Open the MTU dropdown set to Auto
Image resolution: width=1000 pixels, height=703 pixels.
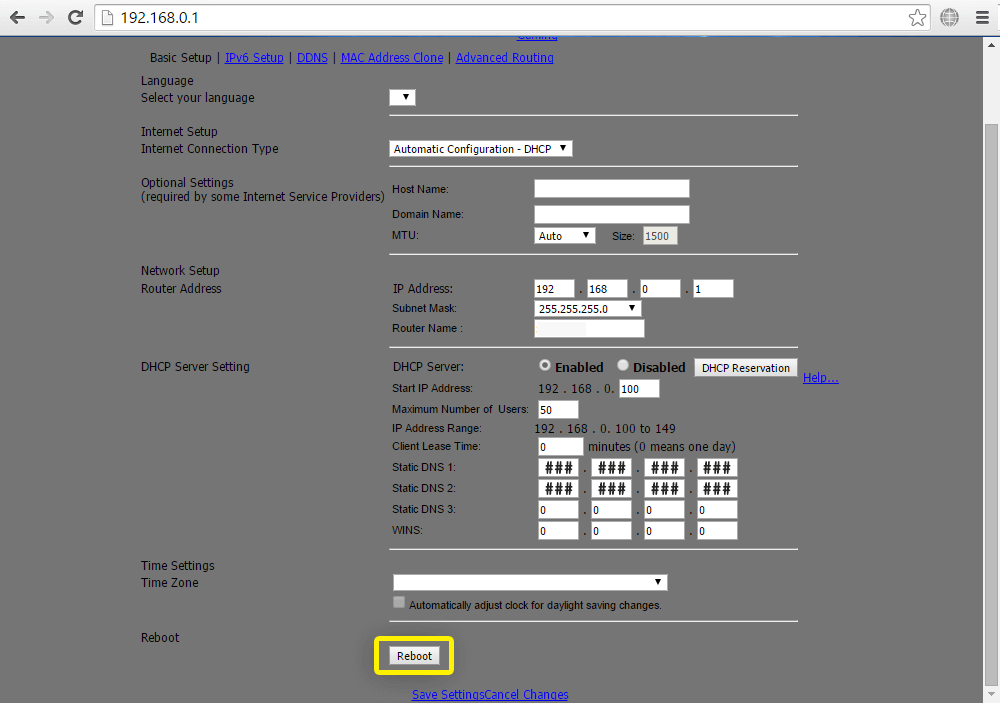(x=564, y=235)
